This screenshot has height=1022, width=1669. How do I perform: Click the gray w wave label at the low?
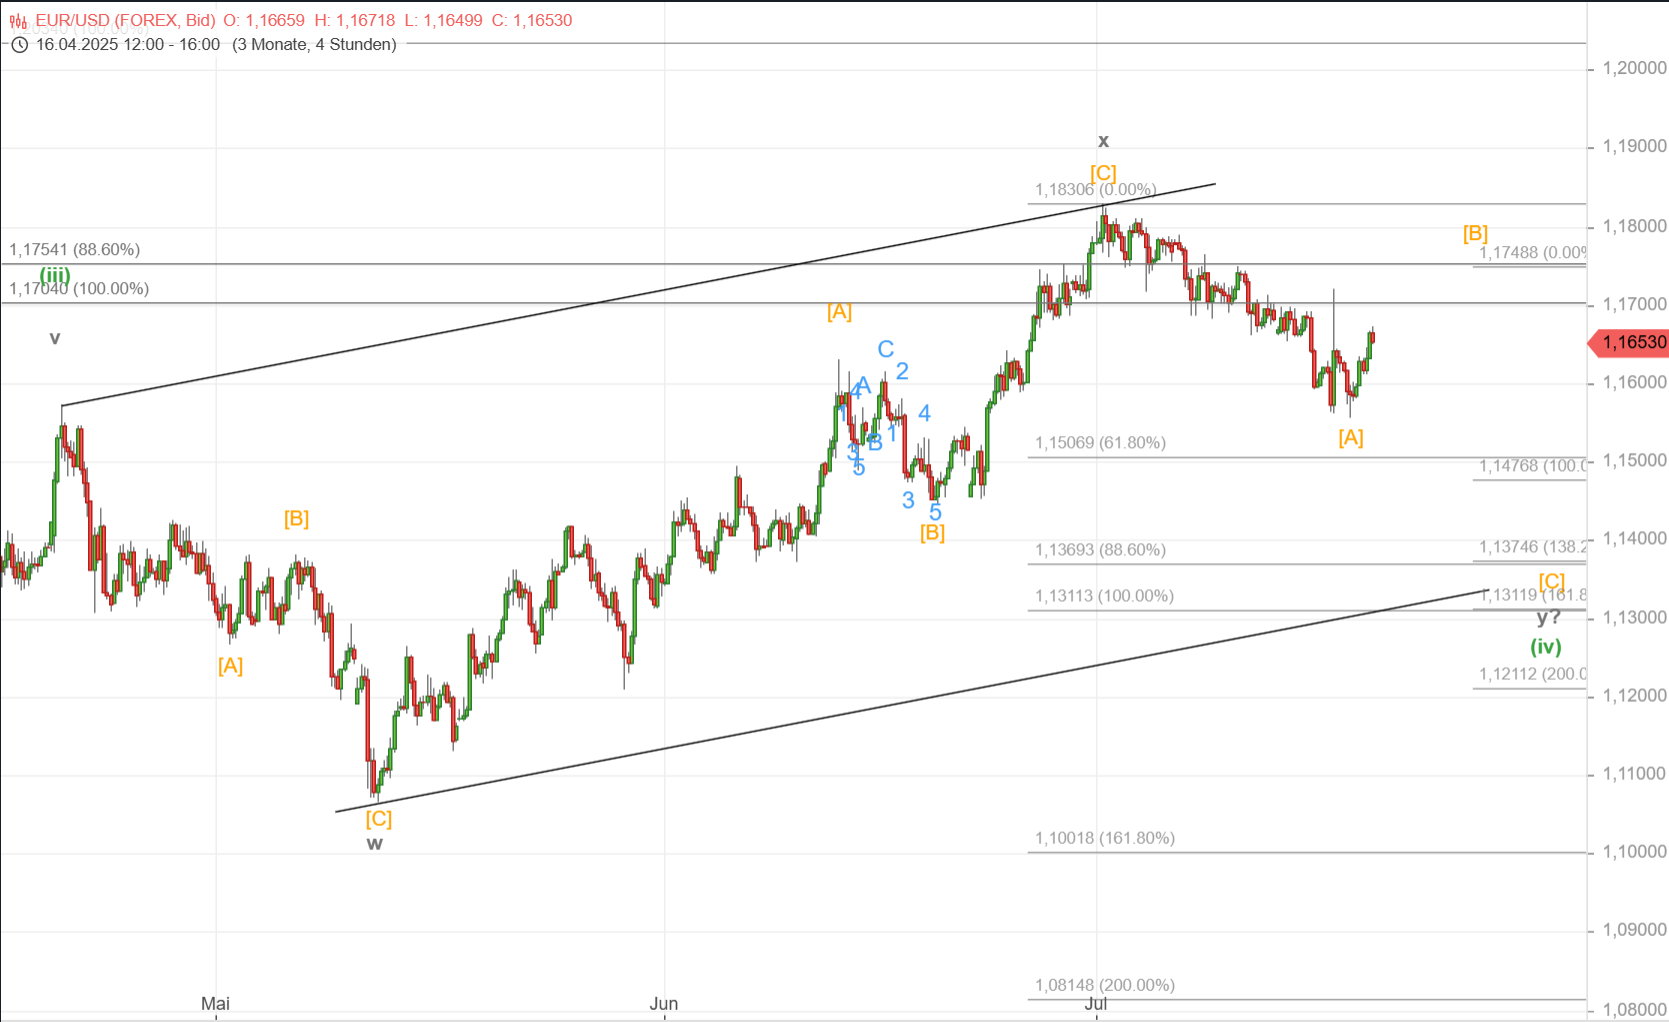tap(374, 844)
